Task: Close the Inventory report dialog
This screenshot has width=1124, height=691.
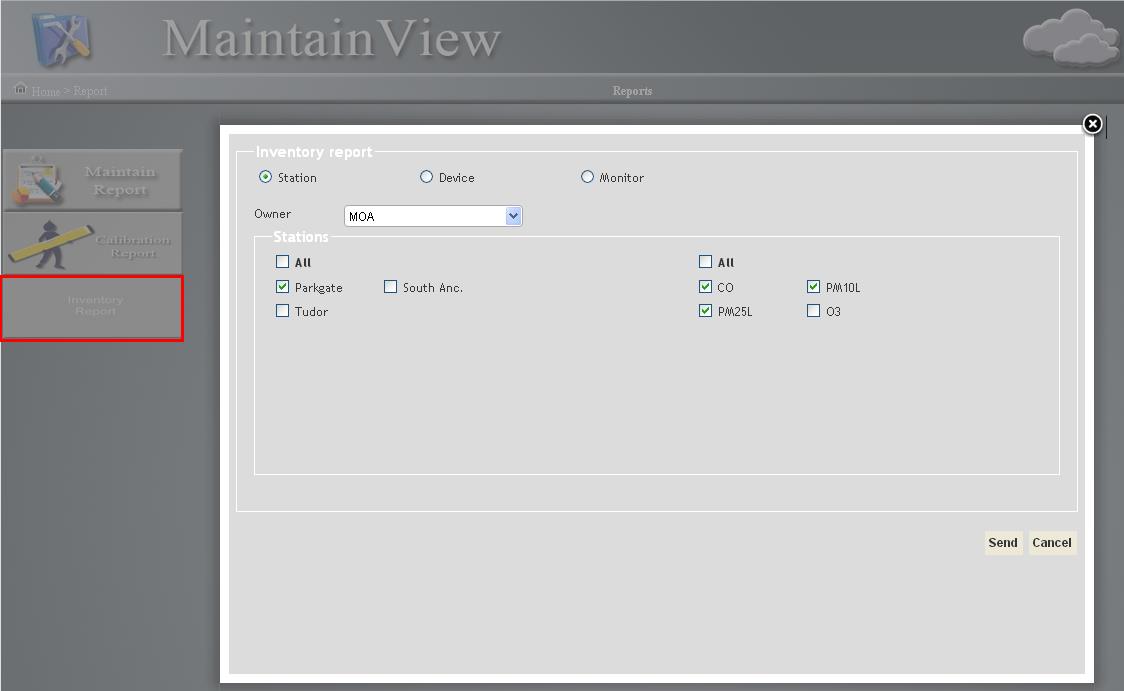Action: 1092,124
